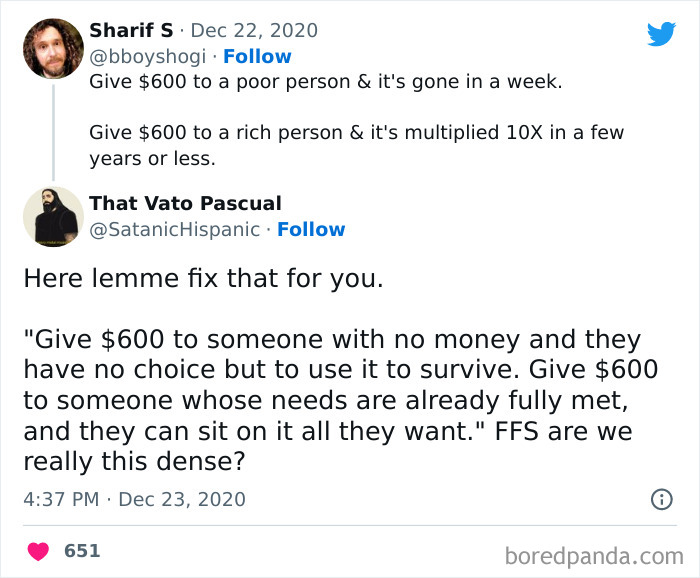Open Sharif S's profile picture
The image size is (700, 578).
[x=52, y=48]
